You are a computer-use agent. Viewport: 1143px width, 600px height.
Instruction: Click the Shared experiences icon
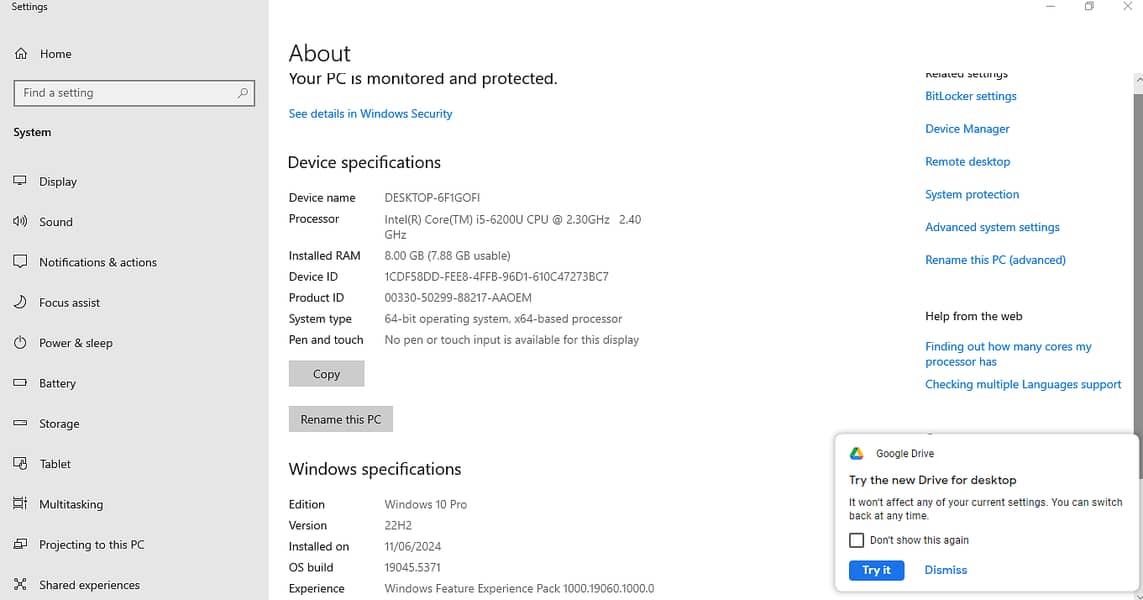20,584
